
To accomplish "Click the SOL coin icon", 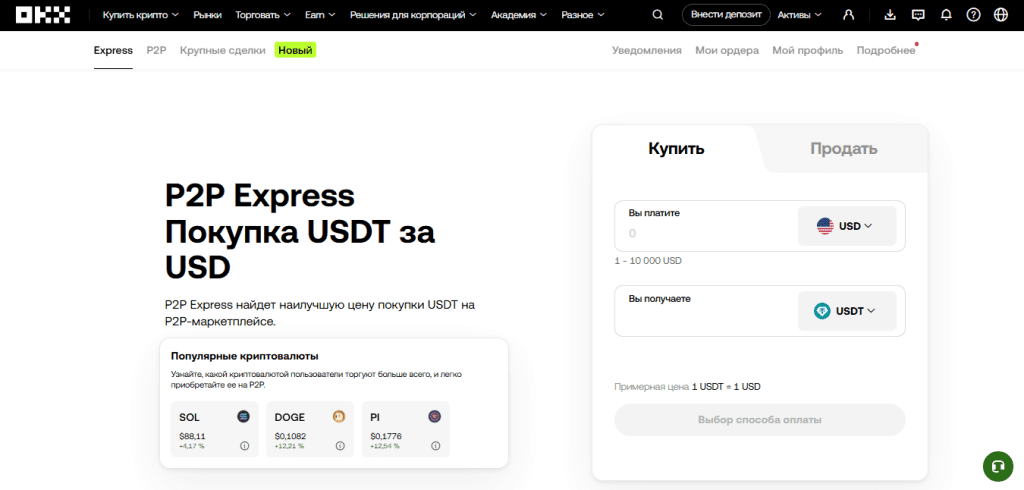I will point(244,416).
